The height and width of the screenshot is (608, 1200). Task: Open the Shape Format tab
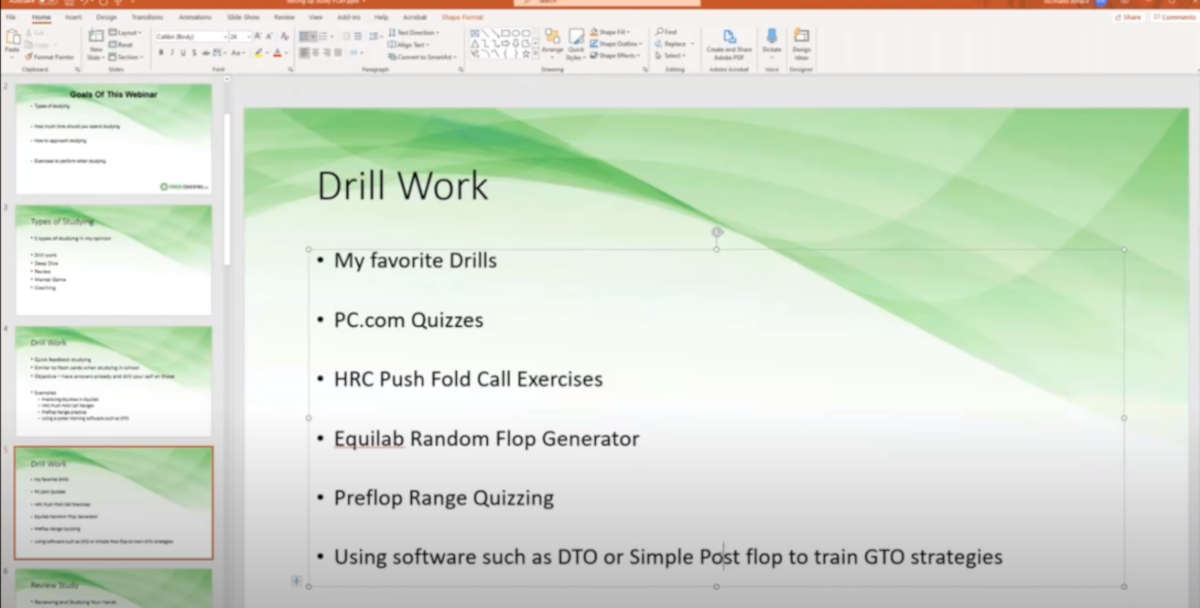(463, 17)
